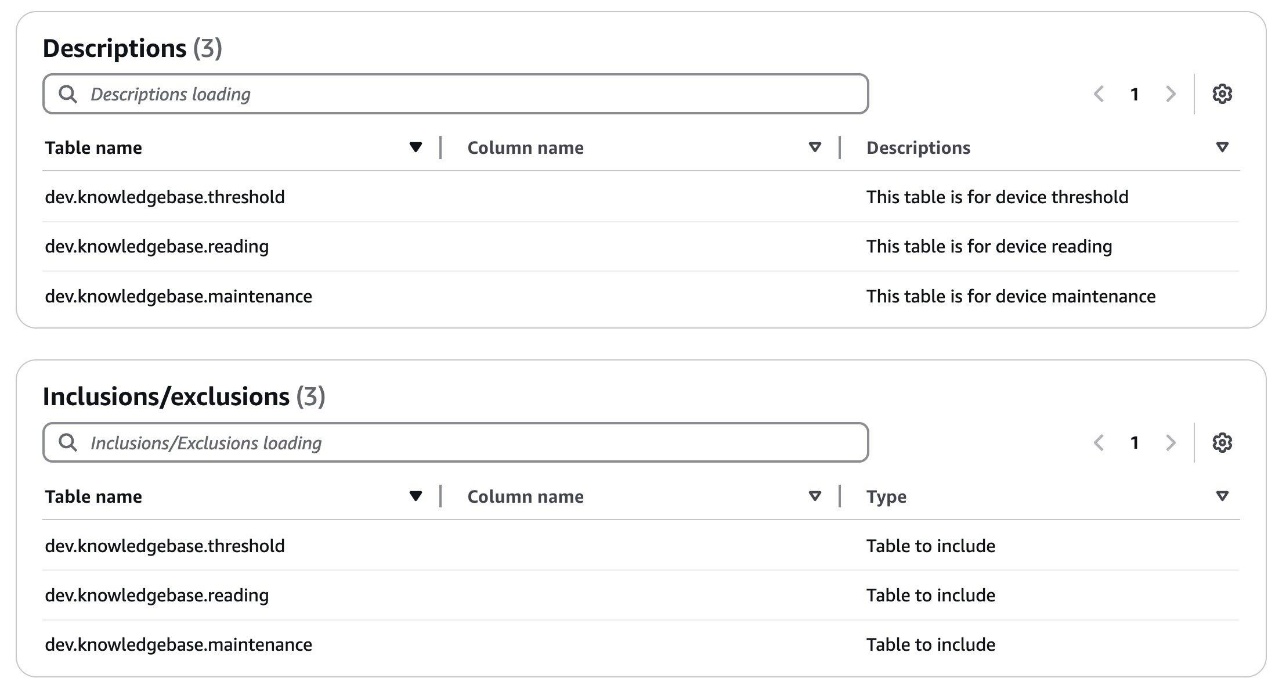Sort Inclusions/exclusions by Type column
The height and width of the screenshot is (685, 1286).
click(1221, 497)
